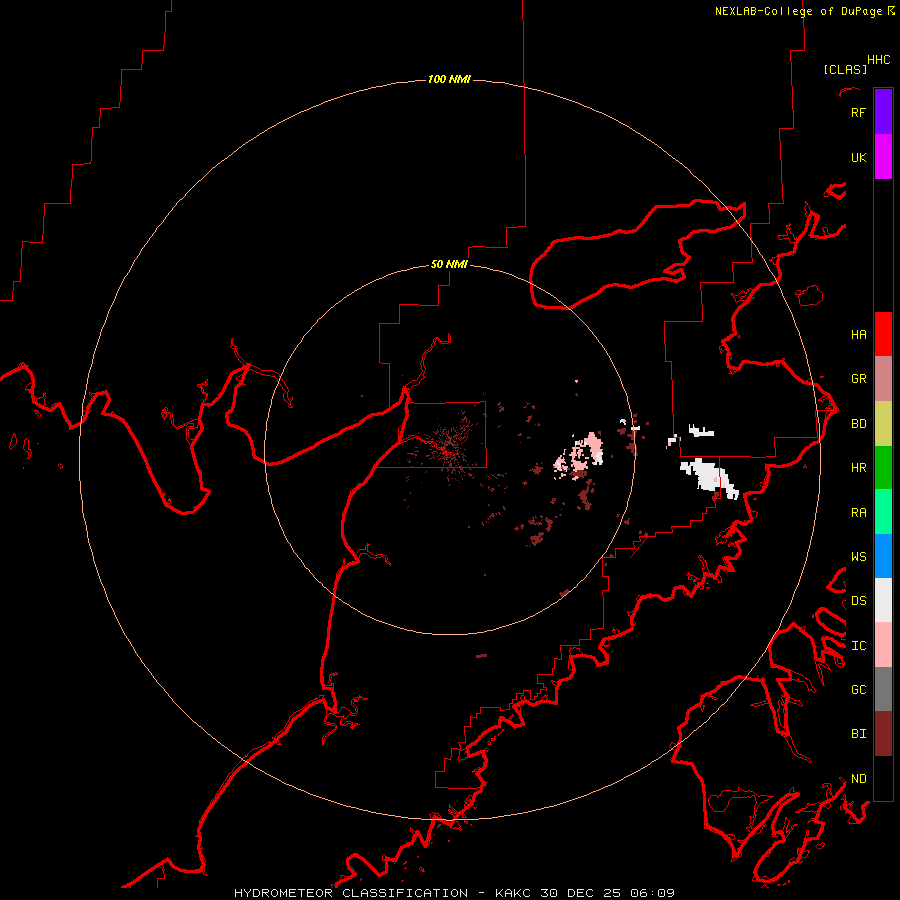Screen dimensions: 900x900
Task: Click the GR legend label
Action: [859, 379]
